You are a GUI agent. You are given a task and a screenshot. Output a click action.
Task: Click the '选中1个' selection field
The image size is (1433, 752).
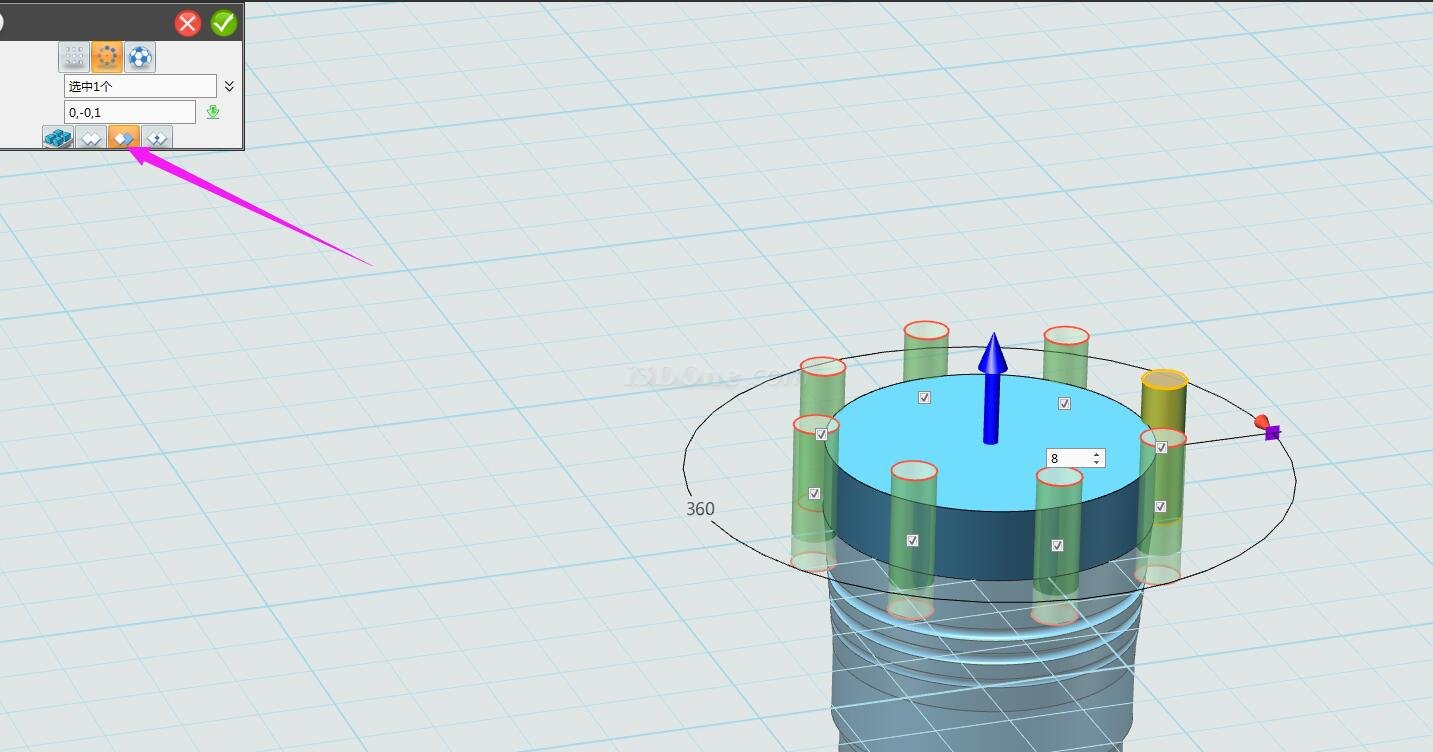pyautogui.click(x=140, y=86)
